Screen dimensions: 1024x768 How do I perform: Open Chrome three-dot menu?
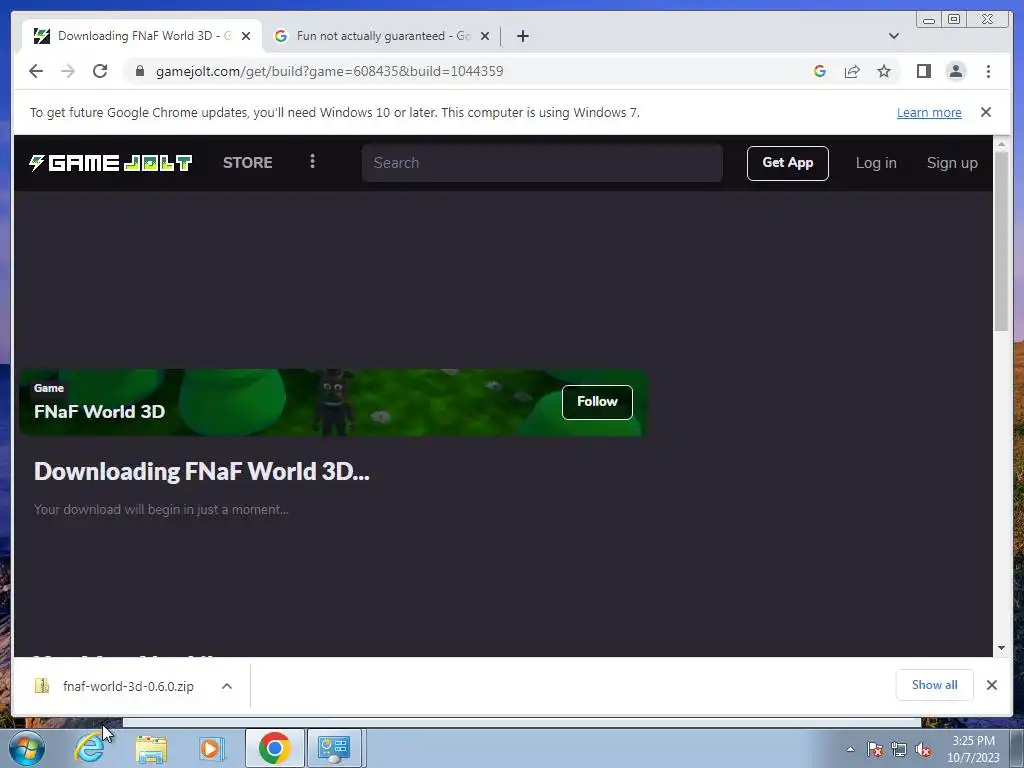pos(988,71)
